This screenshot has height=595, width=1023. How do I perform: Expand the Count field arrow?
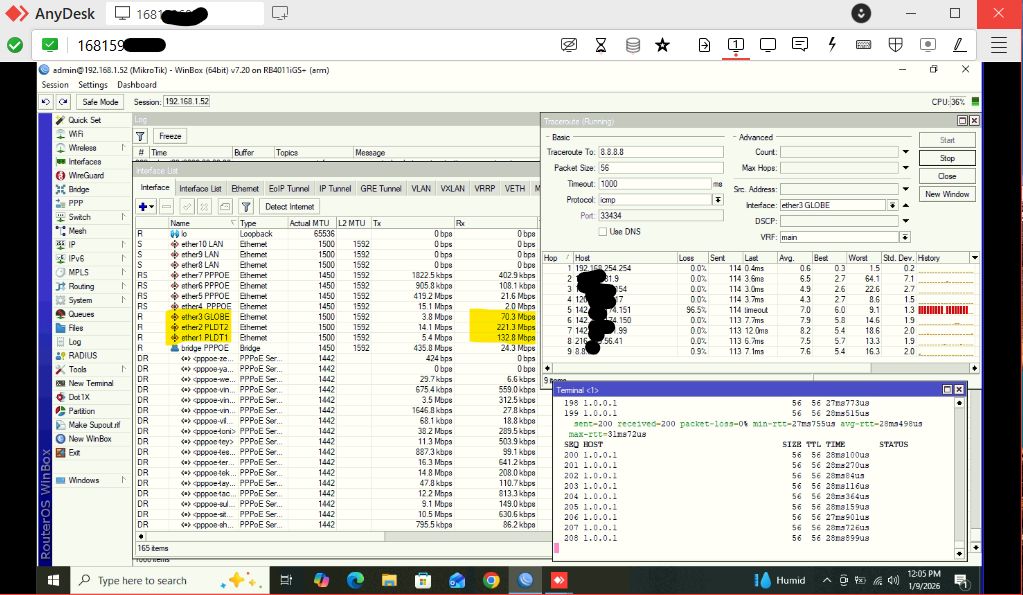click(x=906, y=152)
